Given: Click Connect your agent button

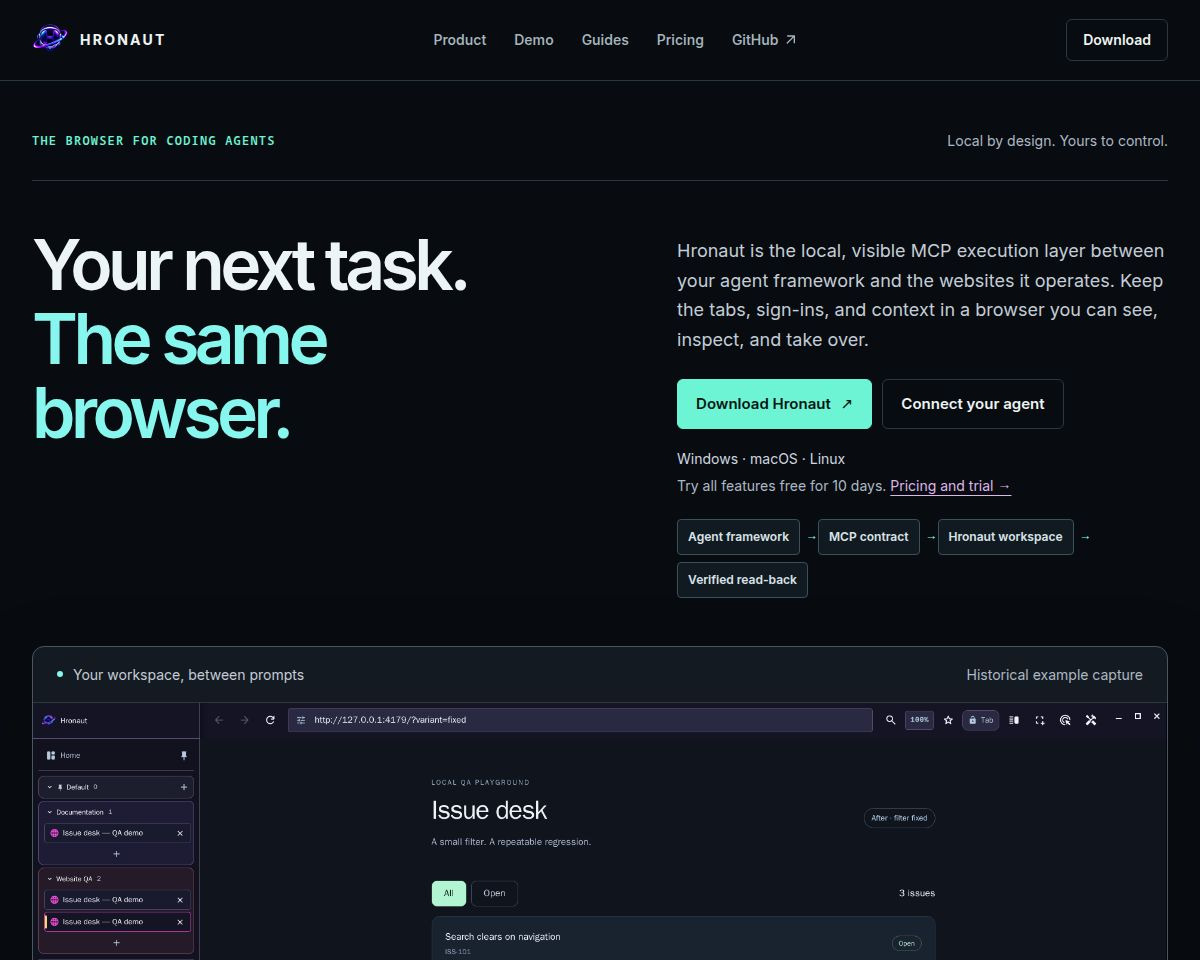Looking at the screenshot, I should (973, 404).
